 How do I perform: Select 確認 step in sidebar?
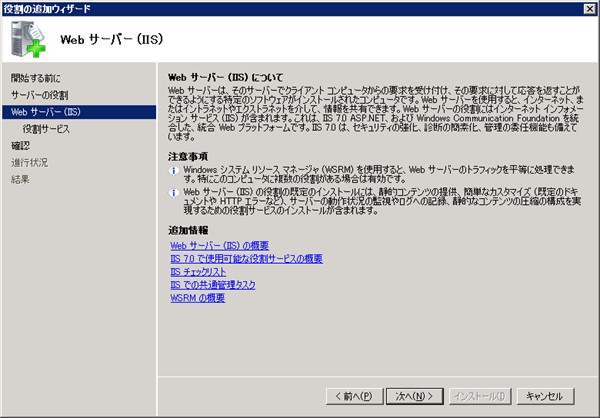tap(20, 146)
